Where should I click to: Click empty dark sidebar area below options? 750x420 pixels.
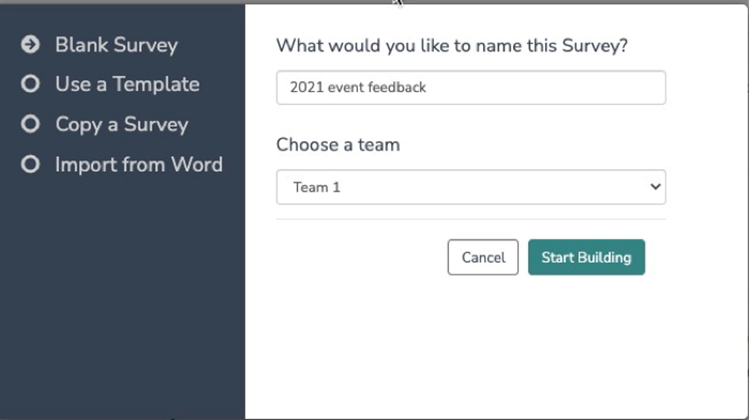120,300
